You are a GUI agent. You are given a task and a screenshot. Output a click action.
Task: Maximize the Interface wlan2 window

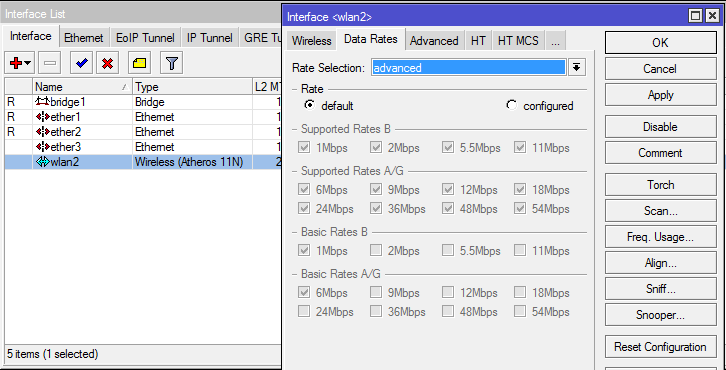click(695, 16)
